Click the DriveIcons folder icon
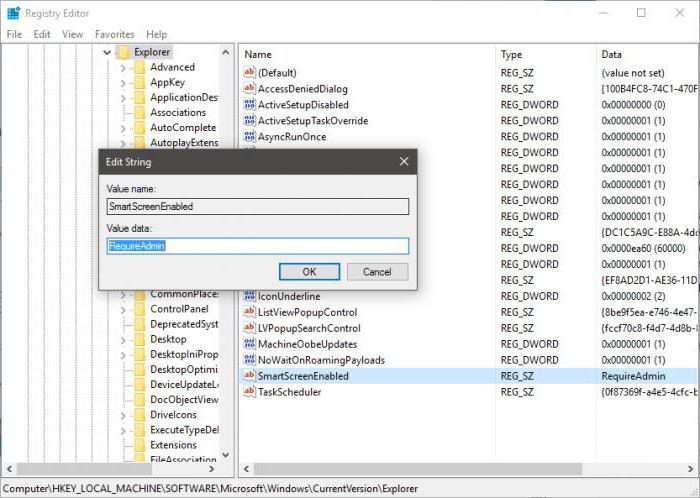 click(140, 415)
